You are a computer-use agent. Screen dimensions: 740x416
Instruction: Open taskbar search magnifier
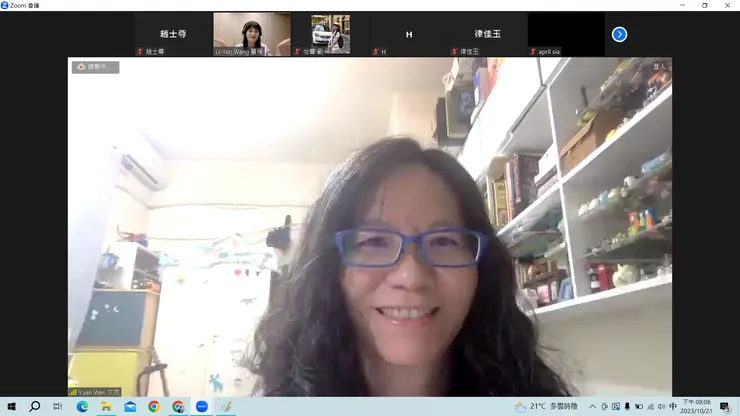[x=34, y=407]
